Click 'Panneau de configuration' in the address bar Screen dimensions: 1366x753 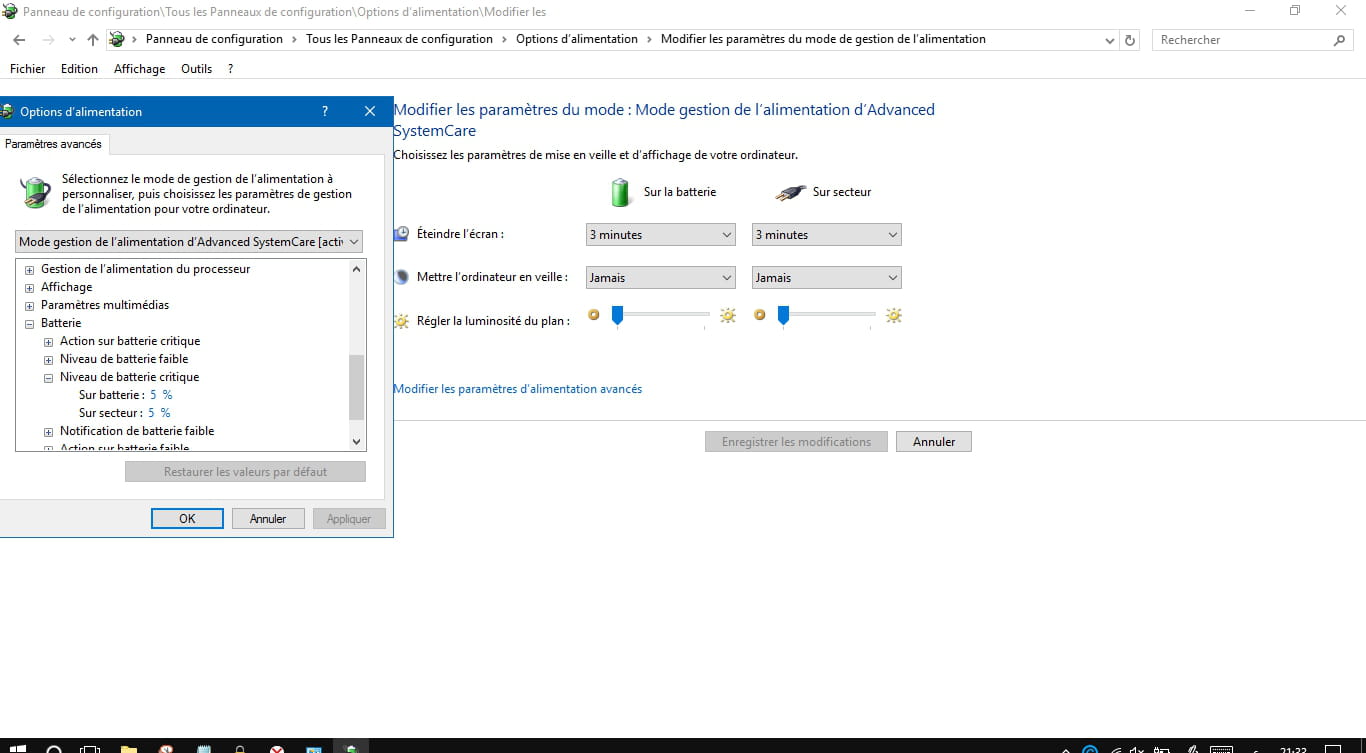point(214,40)
